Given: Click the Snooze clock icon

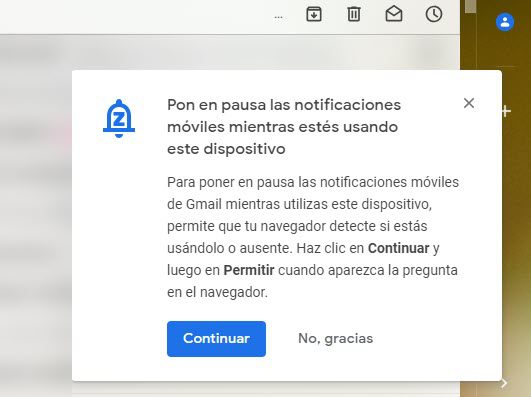Looking at the screenshot, I should [x=434, y=14].
